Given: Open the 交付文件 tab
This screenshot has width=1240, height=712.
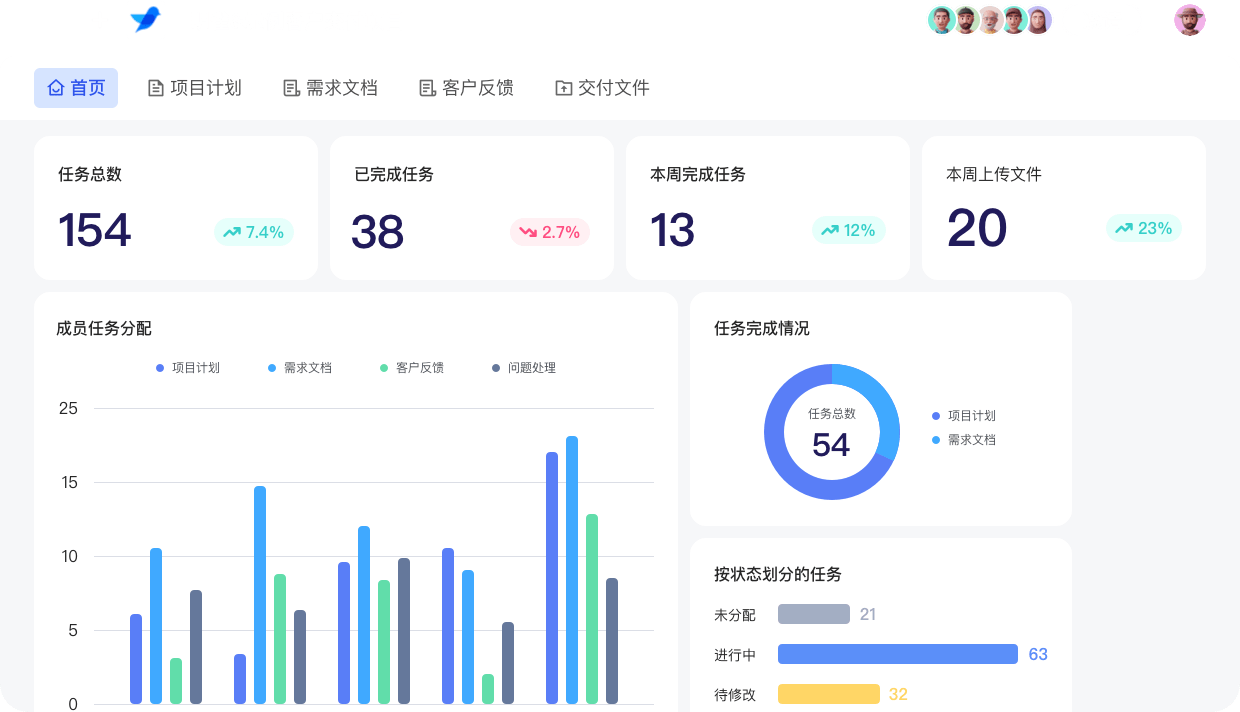Looking at the screenshot, I should (603, 88).
